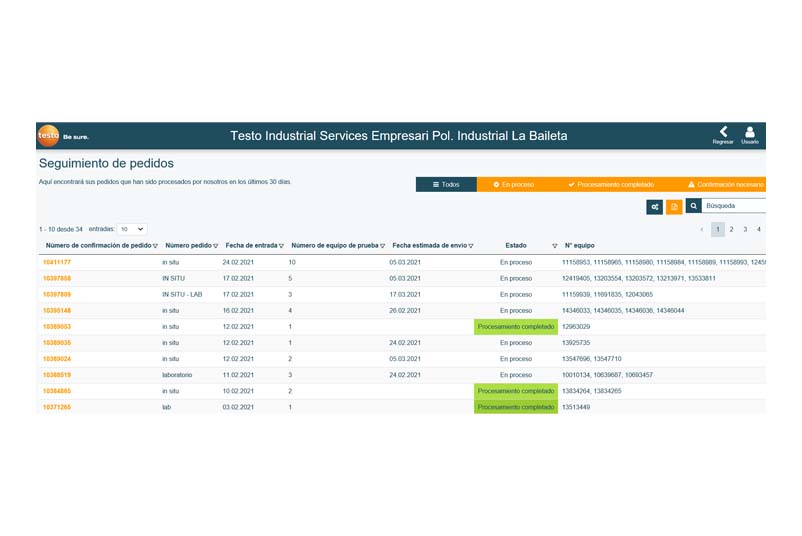This screenshot has height=536, width=802.
Task: Open order confirmation 10384865
Action: [57, 391]
